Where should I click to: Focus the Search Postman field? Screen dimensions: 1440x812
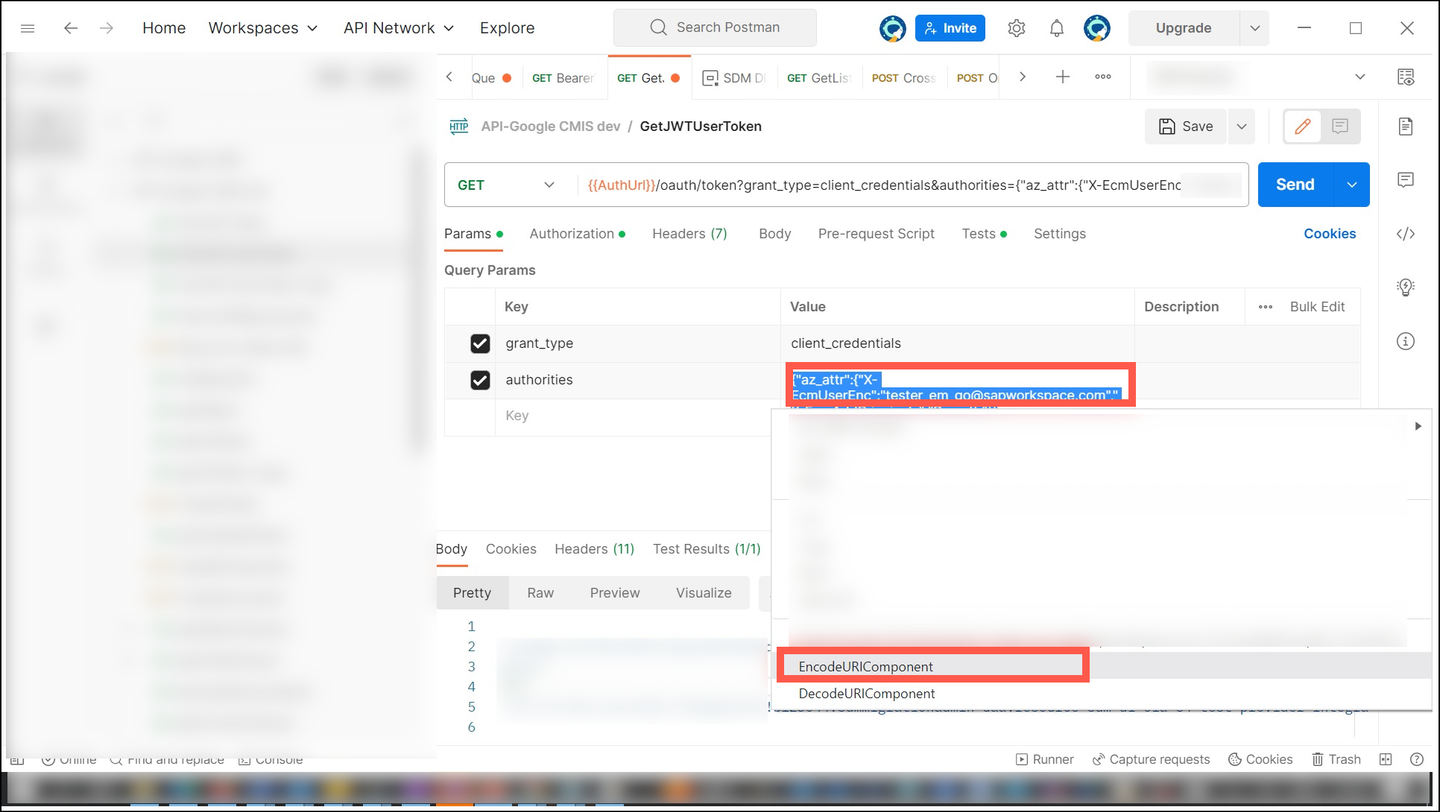pos(715,28)
